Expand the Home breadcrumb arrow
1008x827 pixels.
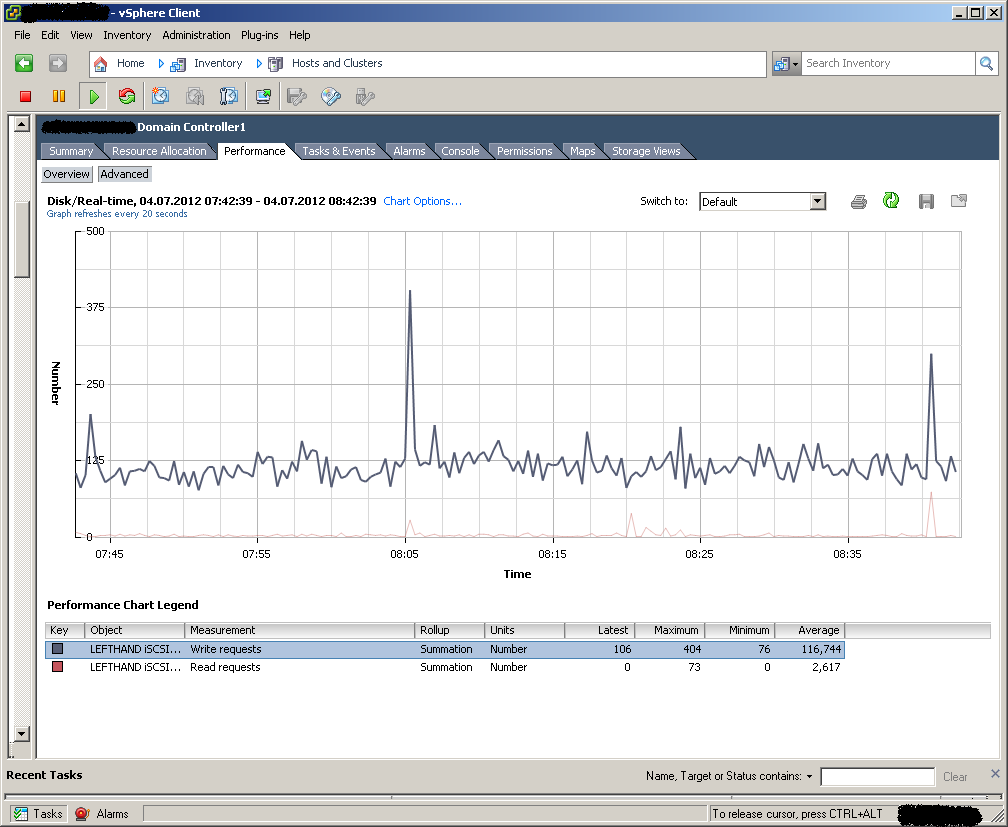[161, 64]
